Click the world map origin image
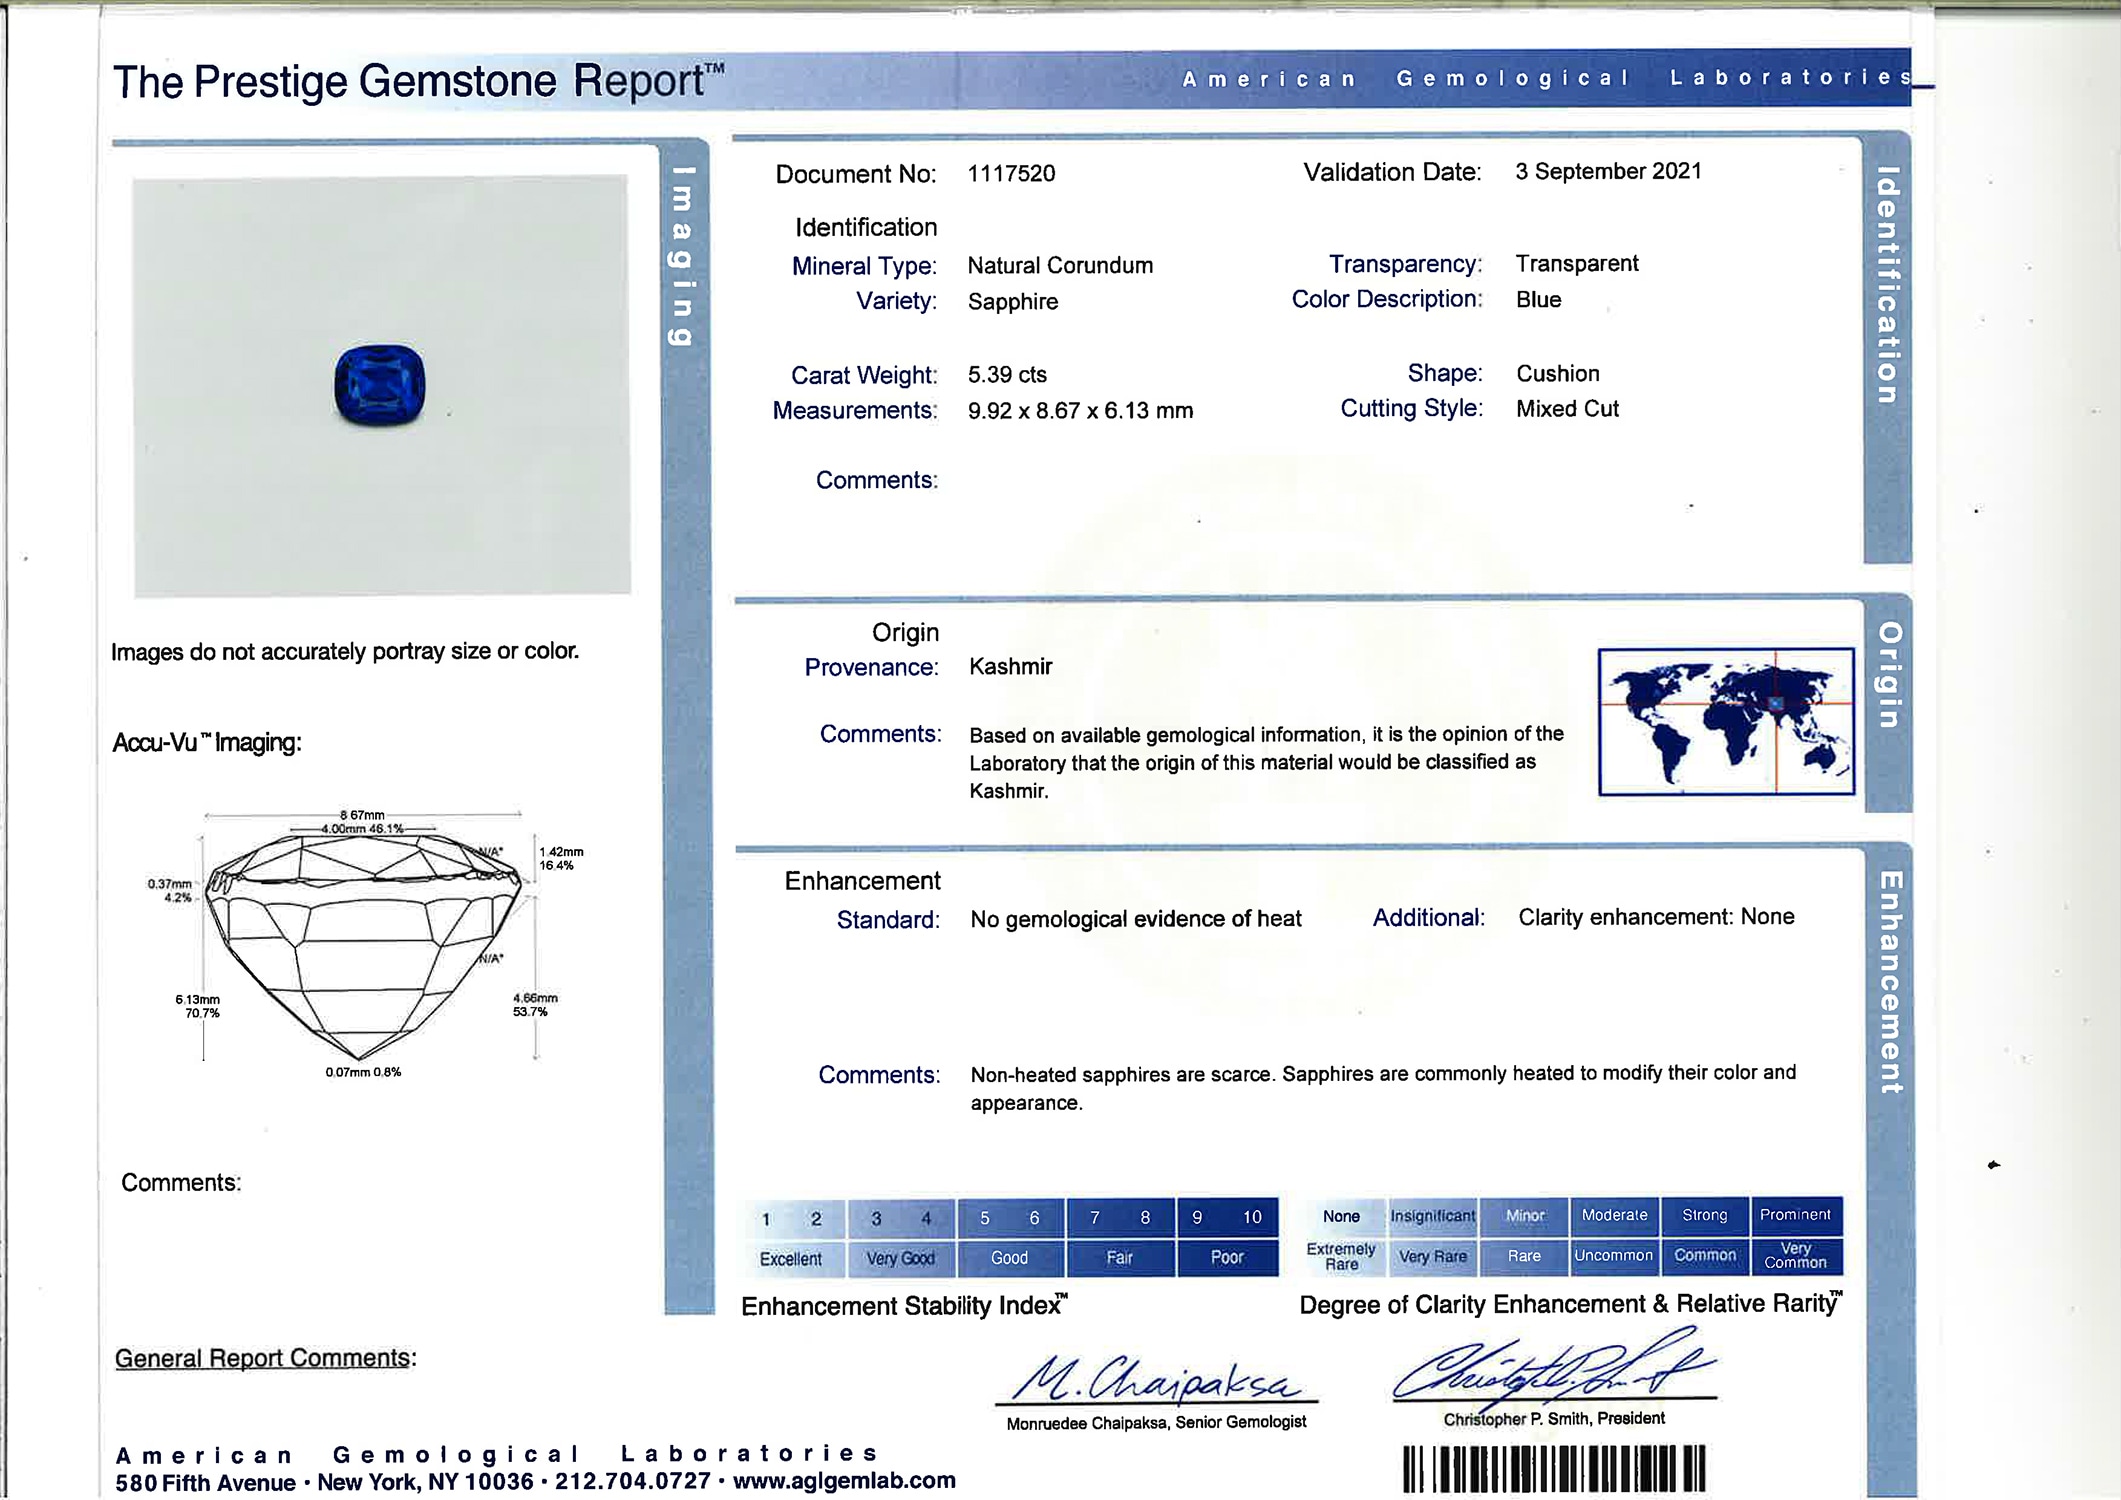Viewport: 2121px width, 1500px height. [1725, 721]
